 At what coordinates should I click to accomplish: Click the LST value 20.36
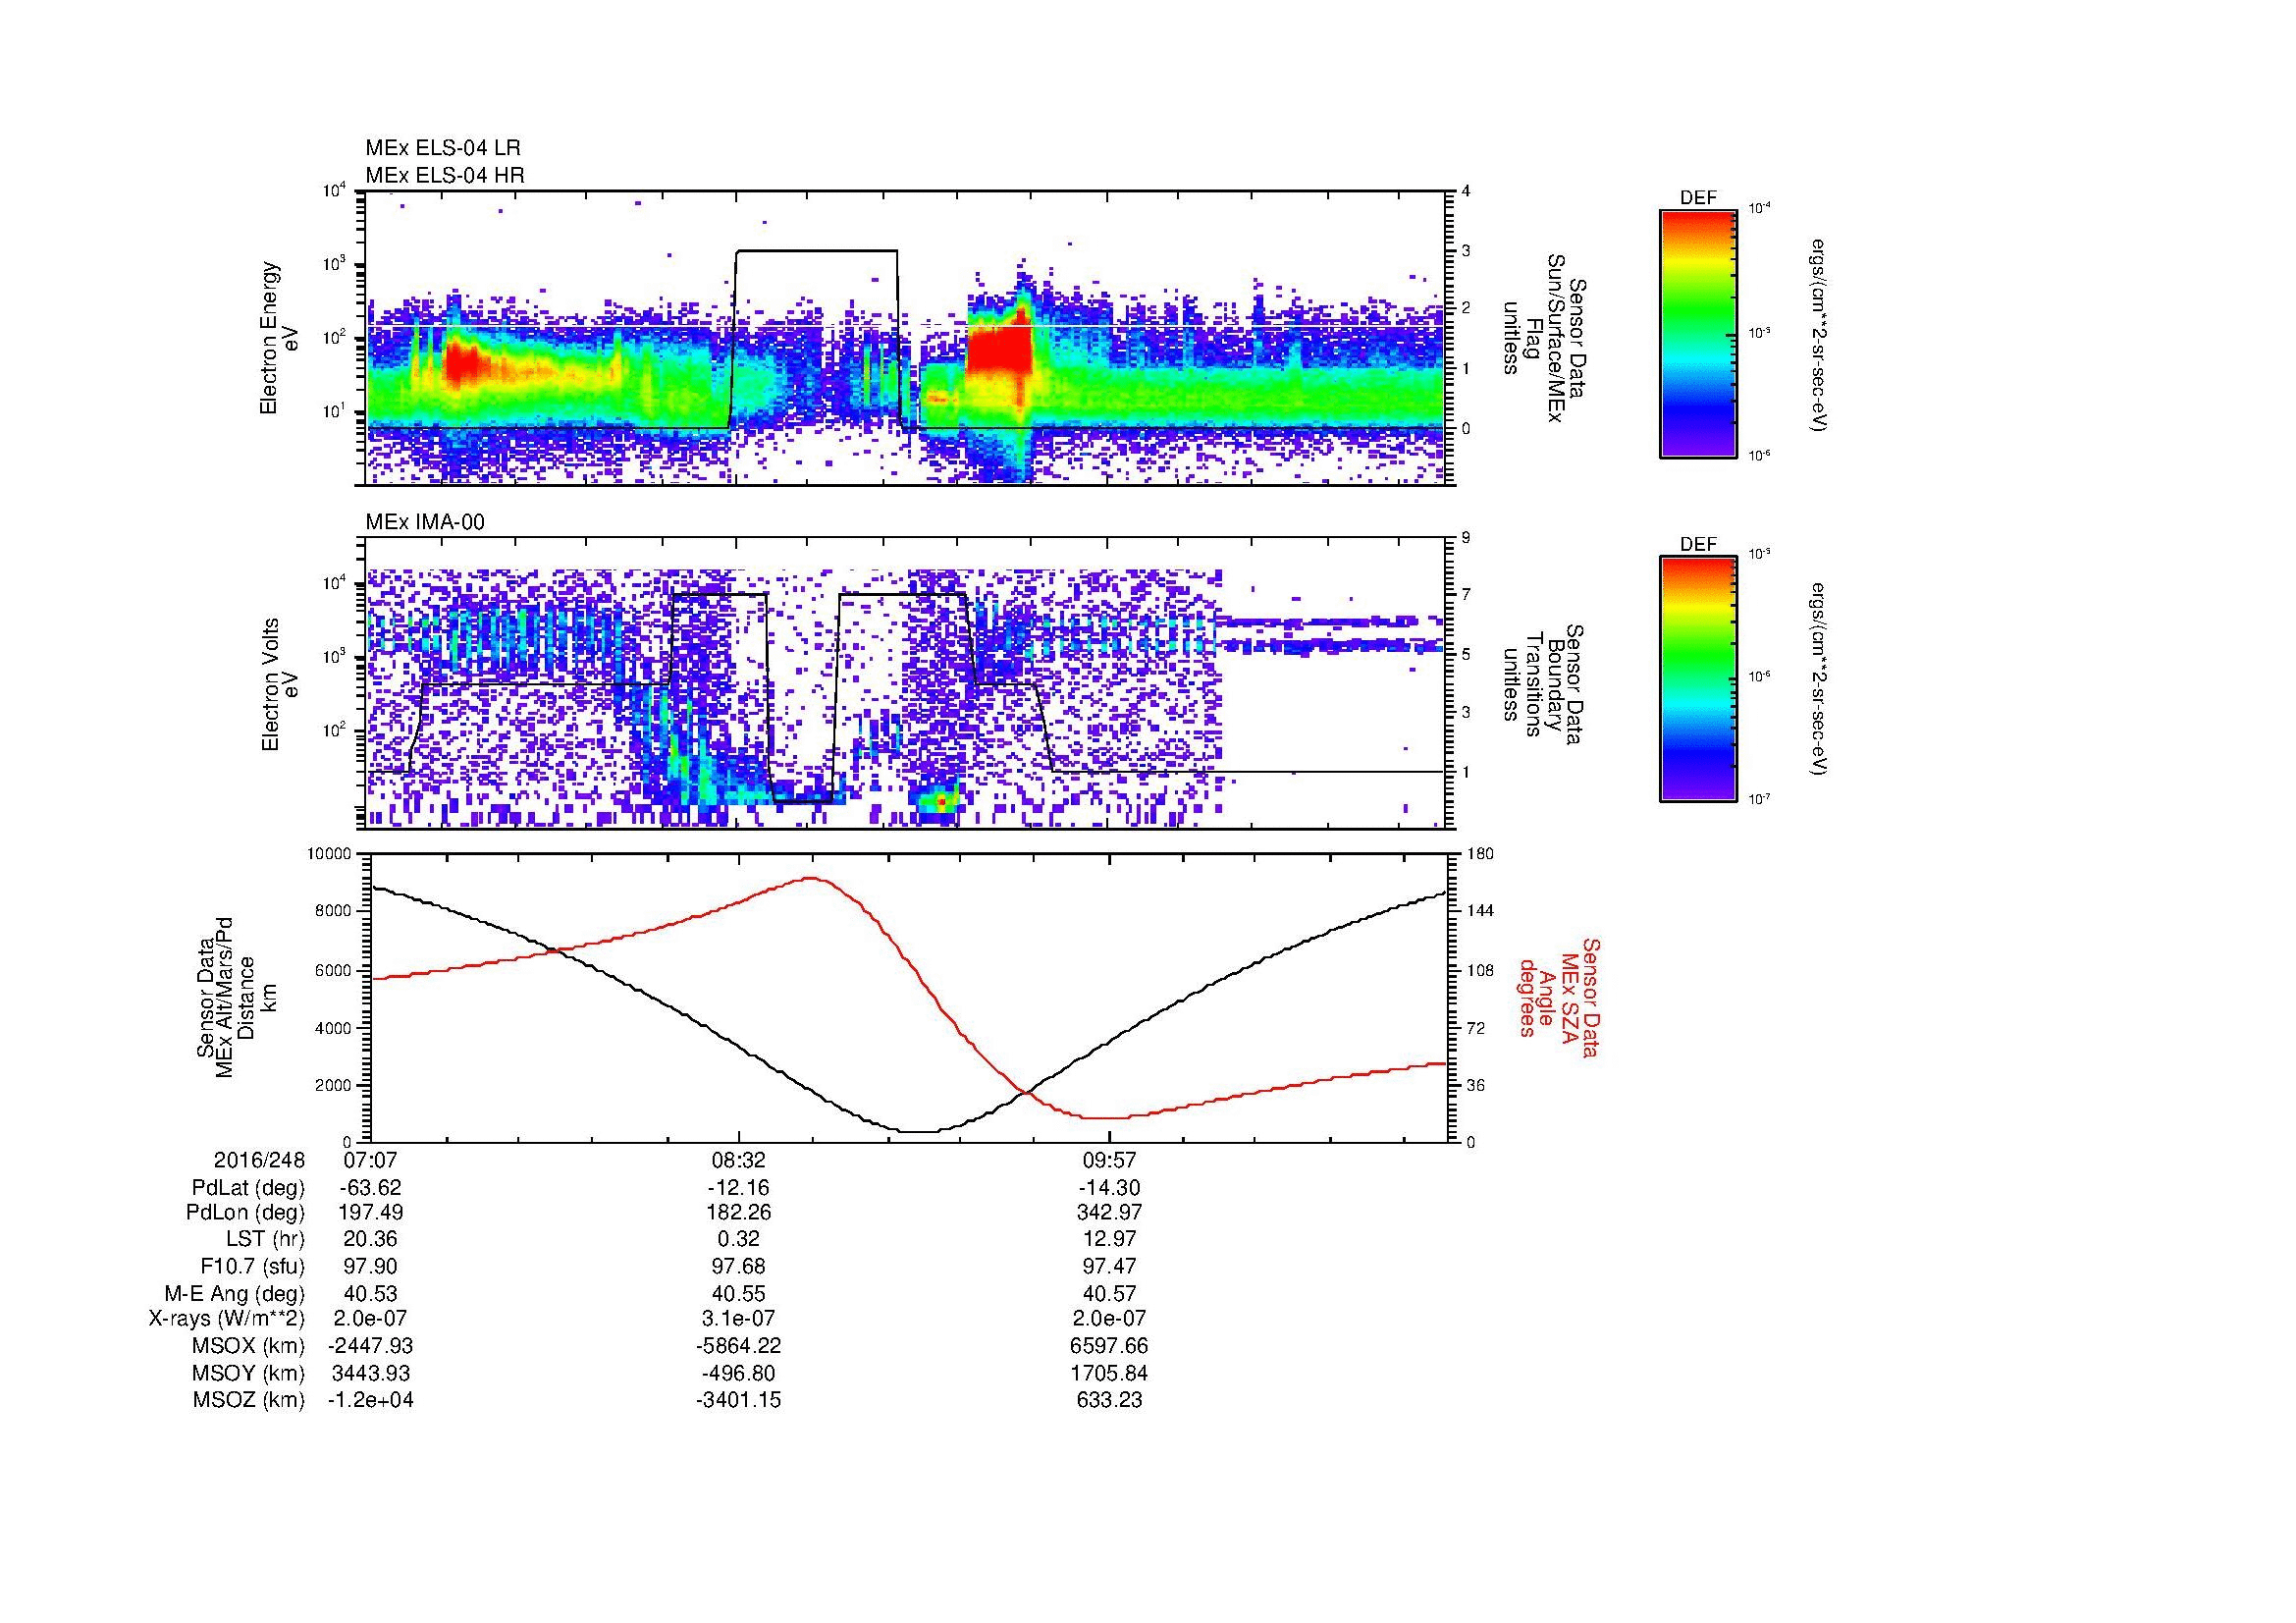click(x=370, y=1240)
